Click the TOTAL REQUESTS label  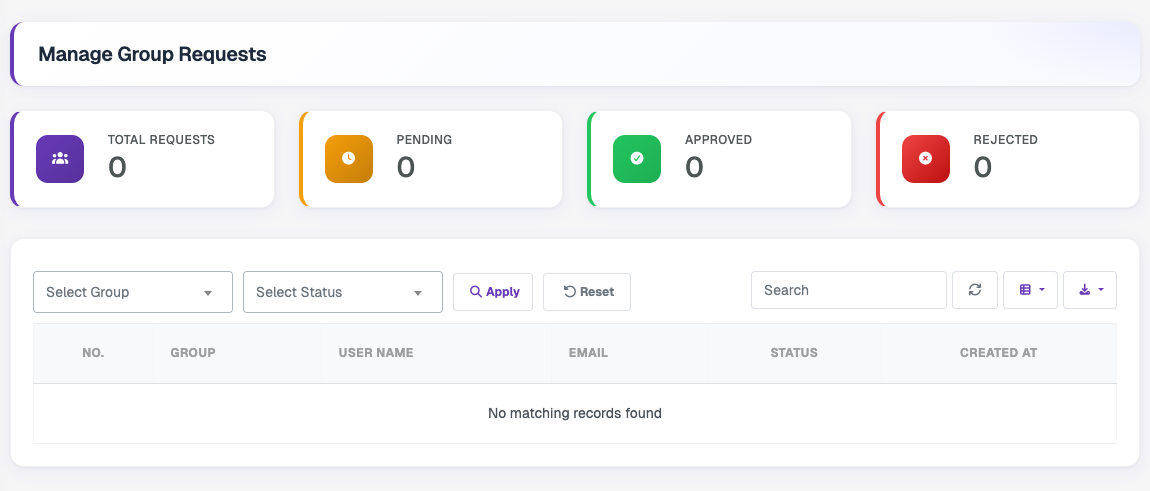[x=161, y=139]
